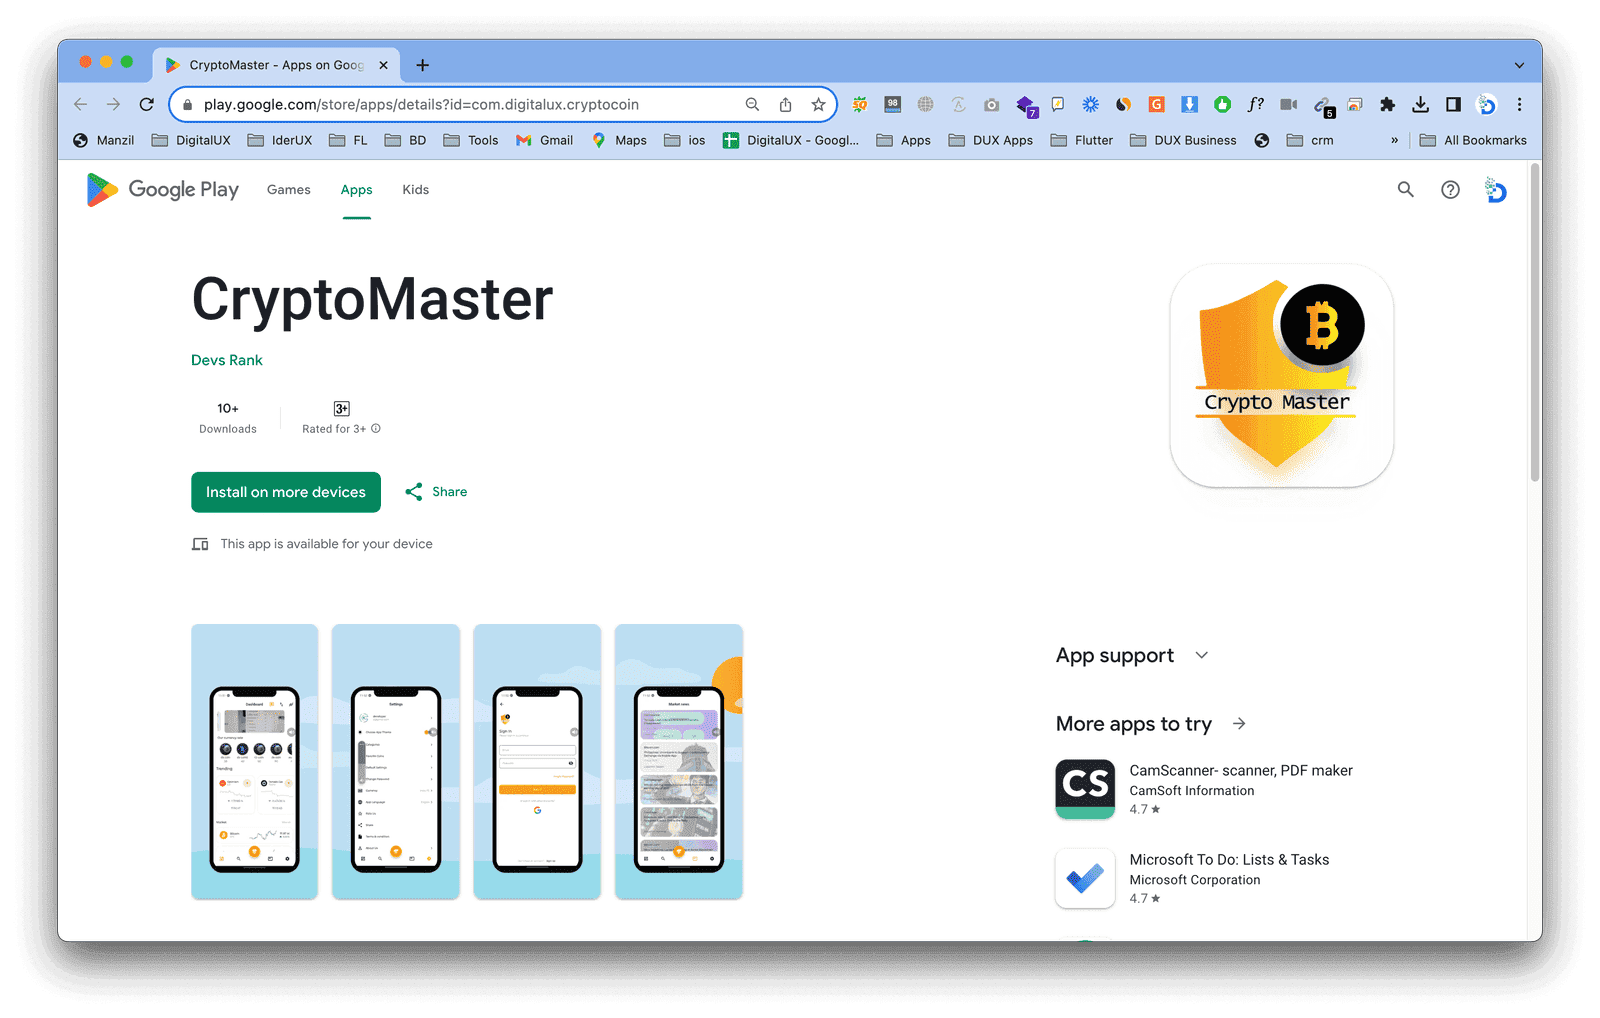Open the browser Downloads icon
This screenshot has height=1018, width=1600.
(x=1420, y=104)
